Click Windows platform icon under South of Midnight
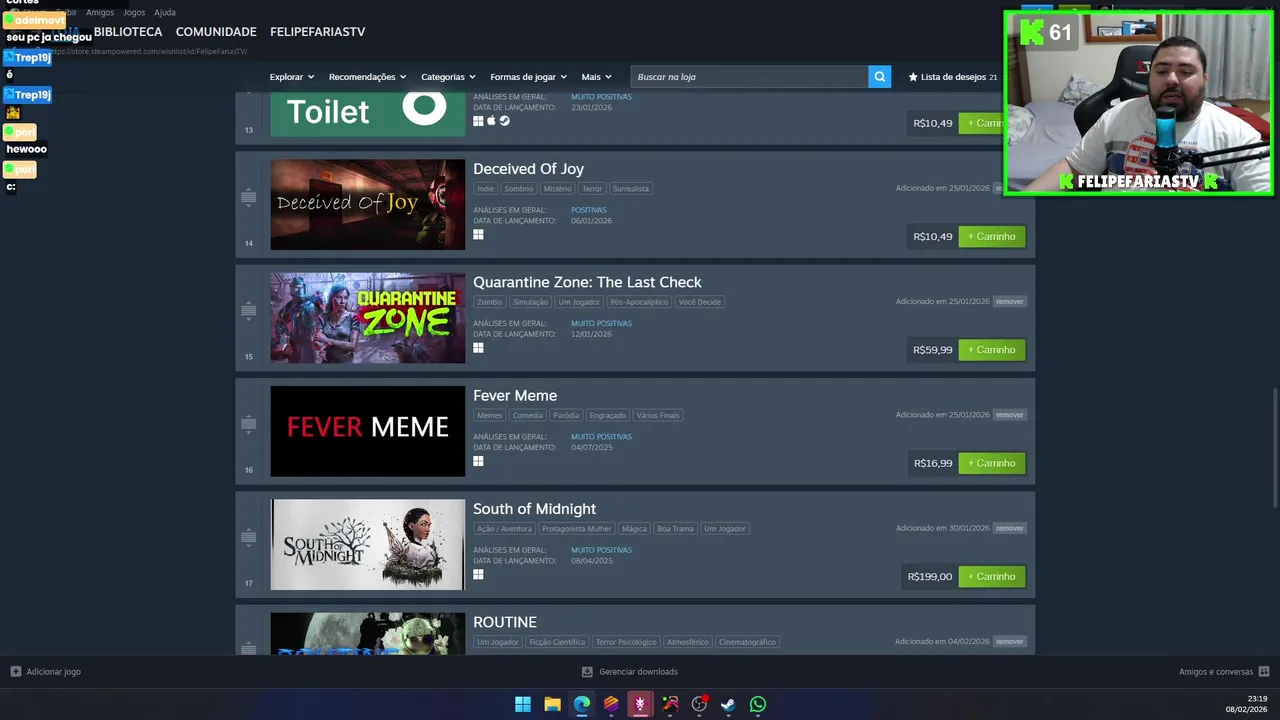Screen dimensions: 1280x720 [478, 574]
